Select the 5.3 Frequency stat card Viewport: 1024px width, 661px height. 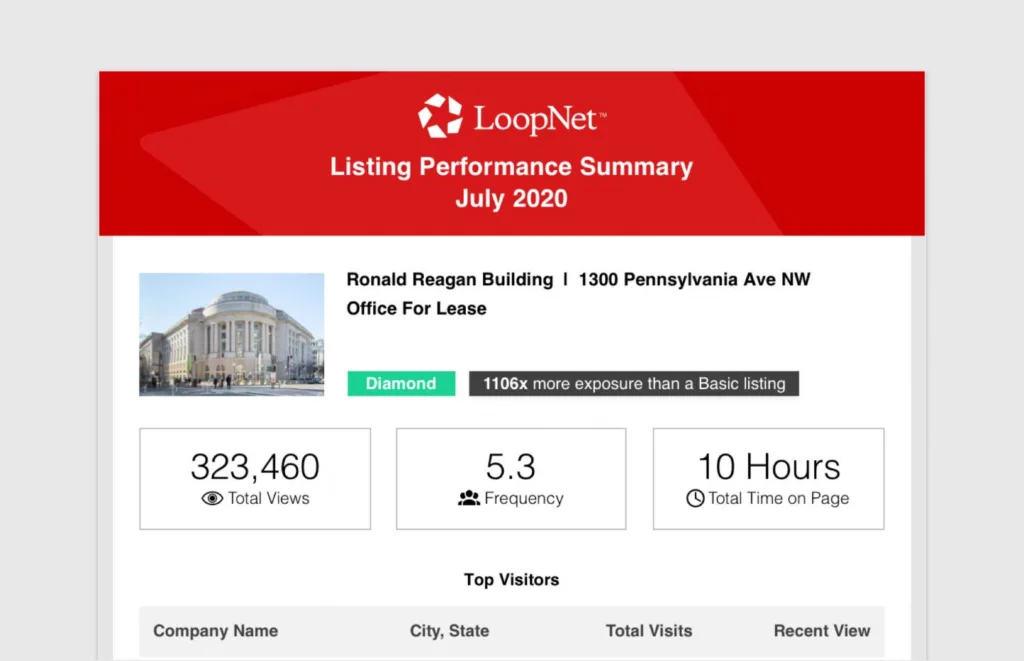pyautogui.click(x=511, y=478)
